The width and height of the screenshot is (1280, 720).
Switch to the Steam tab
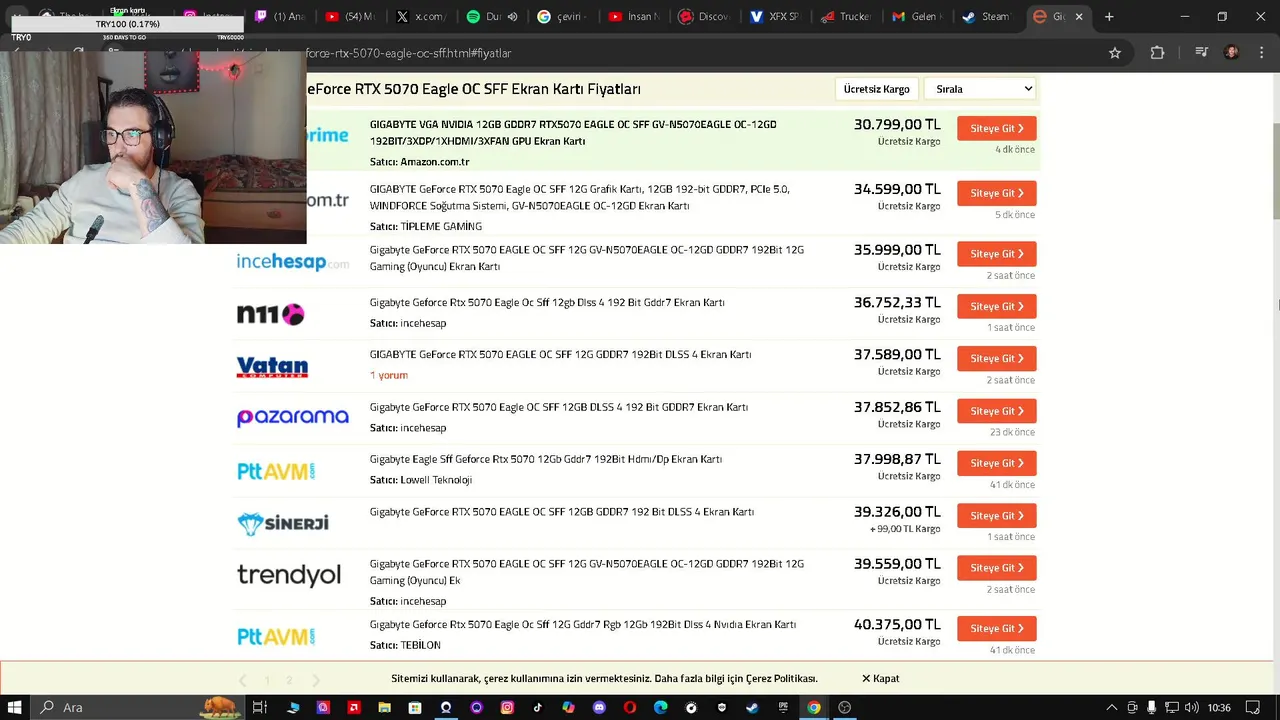tap(986, 16)
